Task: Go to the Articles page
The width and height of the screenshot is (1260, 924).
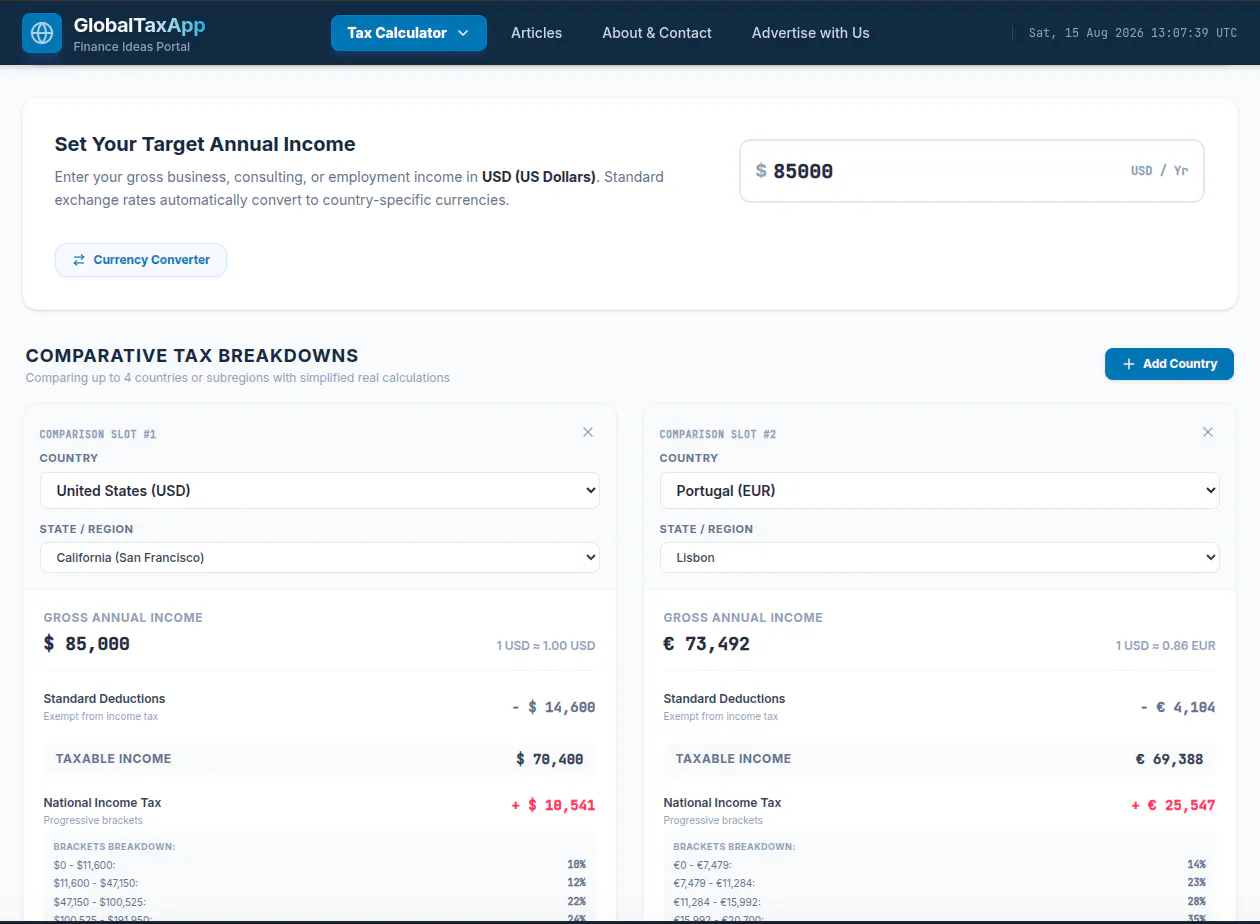Action: point(536,33)
